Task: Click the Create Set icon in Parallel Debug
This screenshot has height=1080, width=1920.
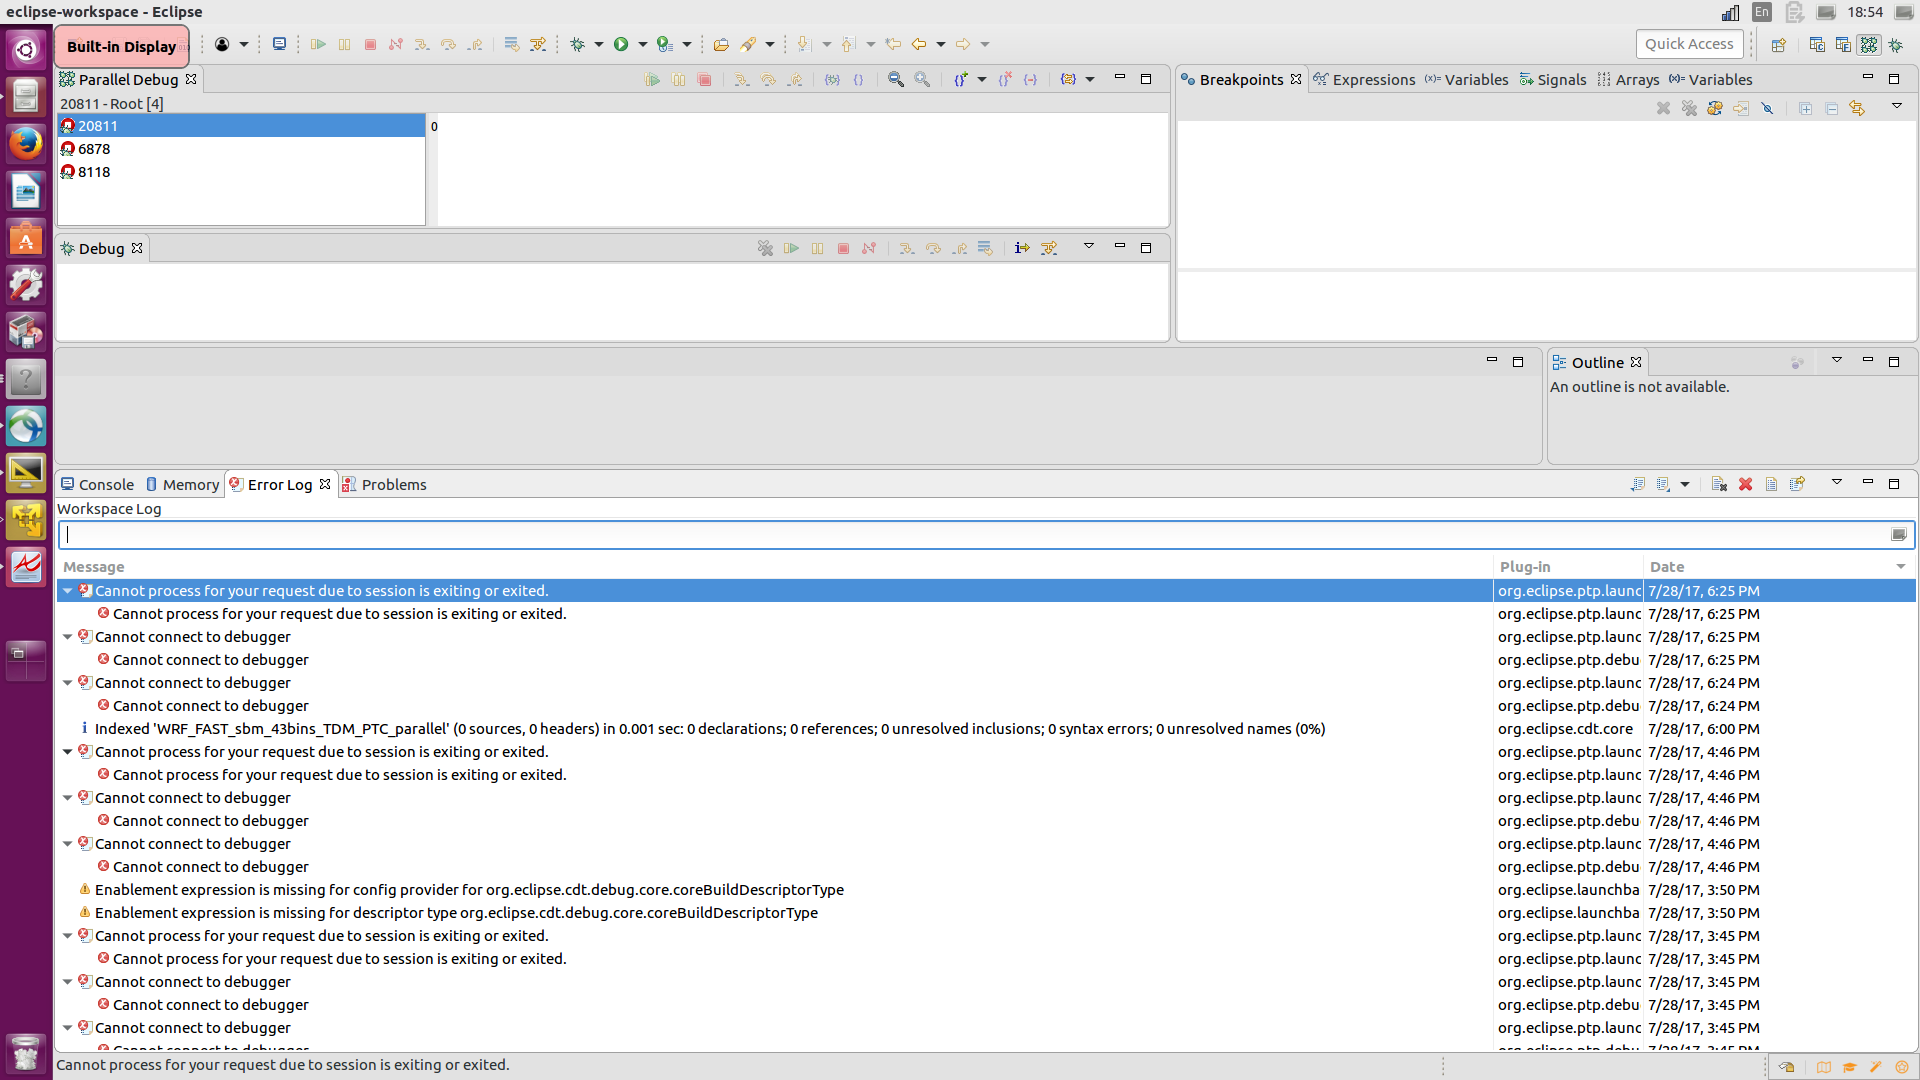Action: 960,79
